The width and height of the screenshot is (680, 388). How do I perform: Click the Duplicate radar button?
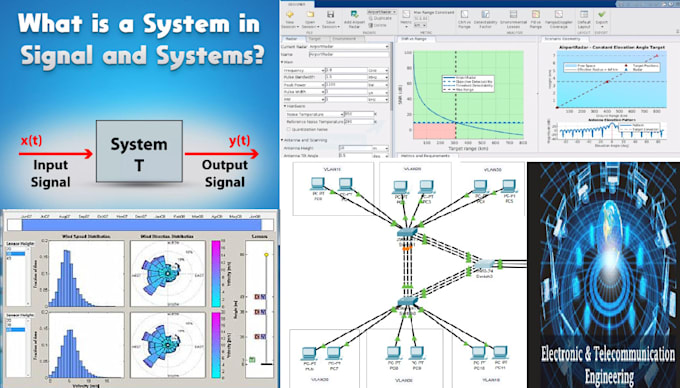[x=380, y=19]
